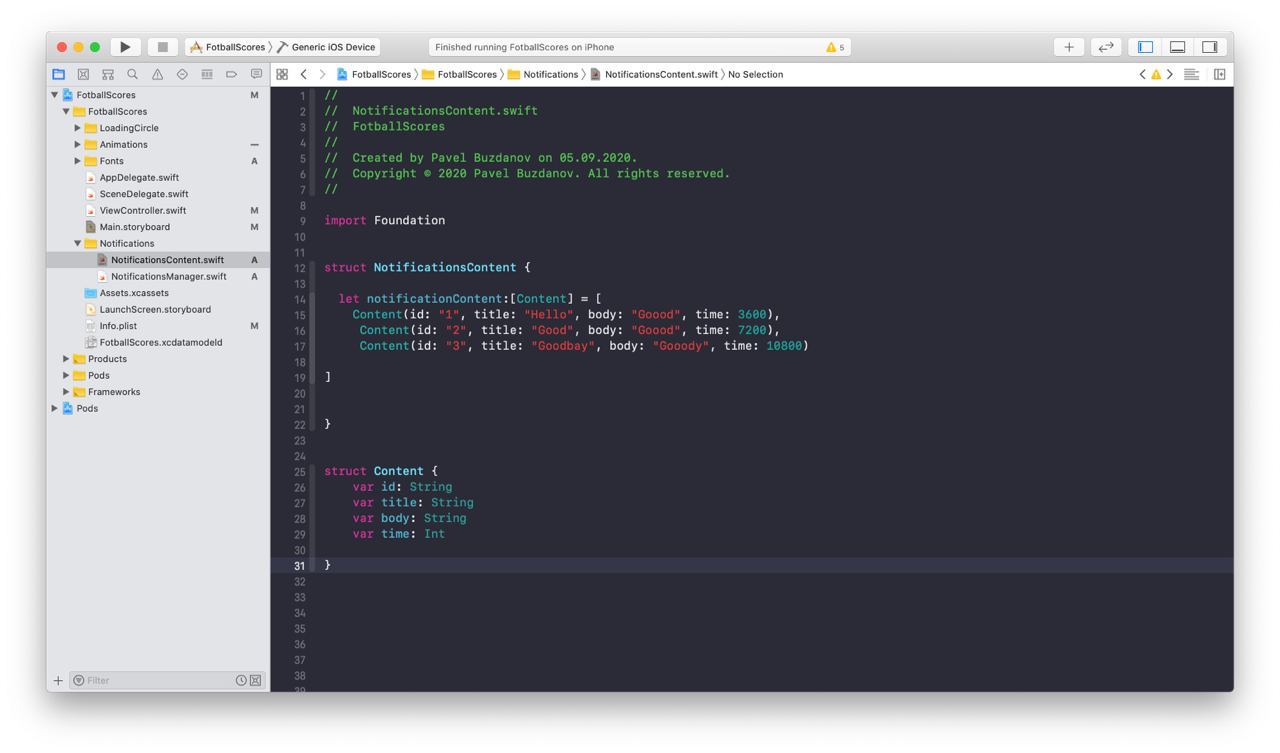
Task: Expand the Products group
Action: 66,359
